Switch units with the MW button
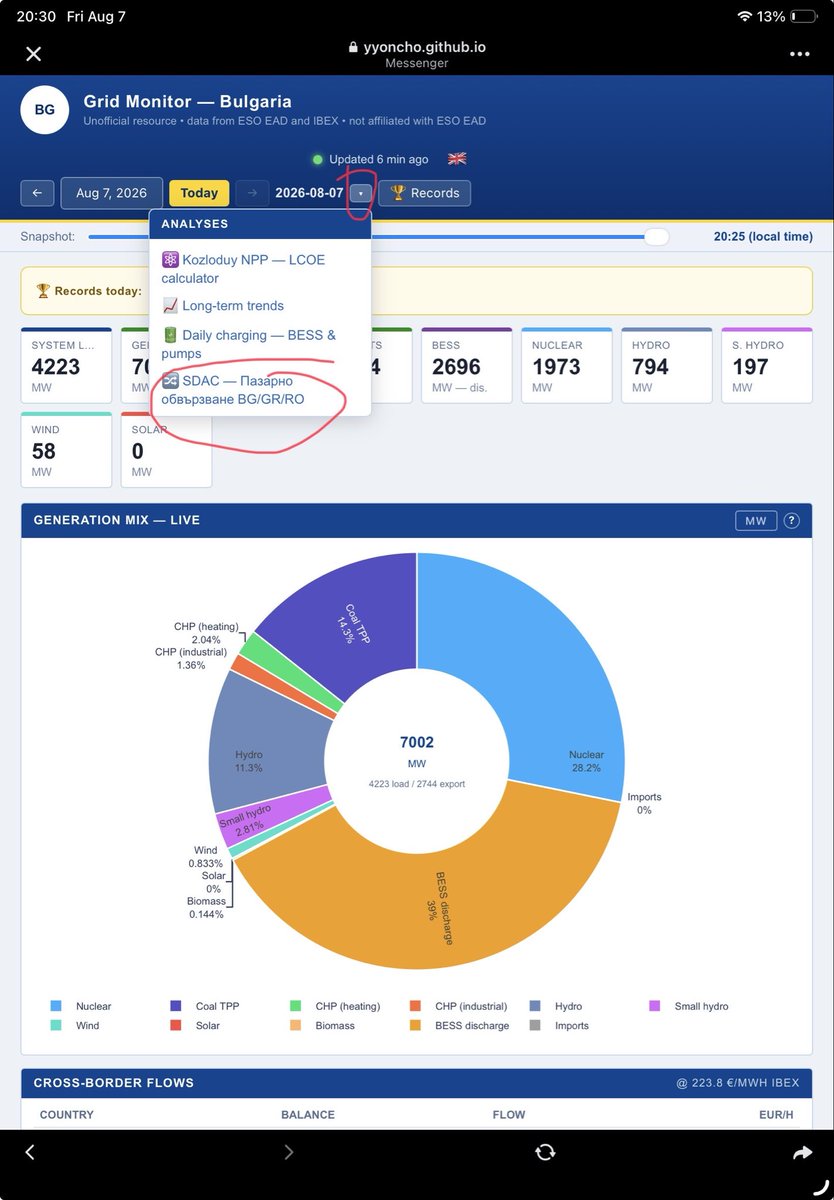Screen dimensions: 834x1200 click(x=756, y=520)
